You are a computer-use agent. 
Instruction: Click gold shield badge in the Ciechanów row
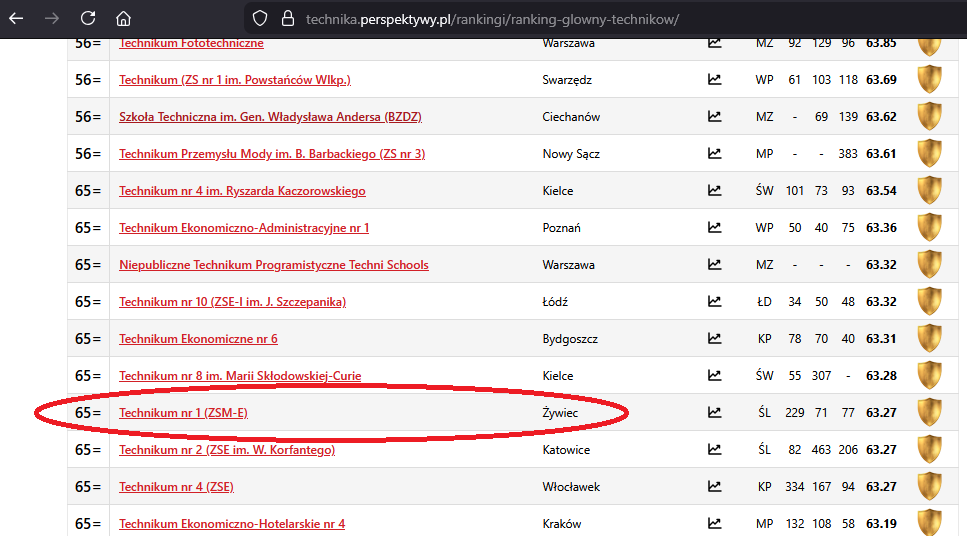(x=929, y=117)
